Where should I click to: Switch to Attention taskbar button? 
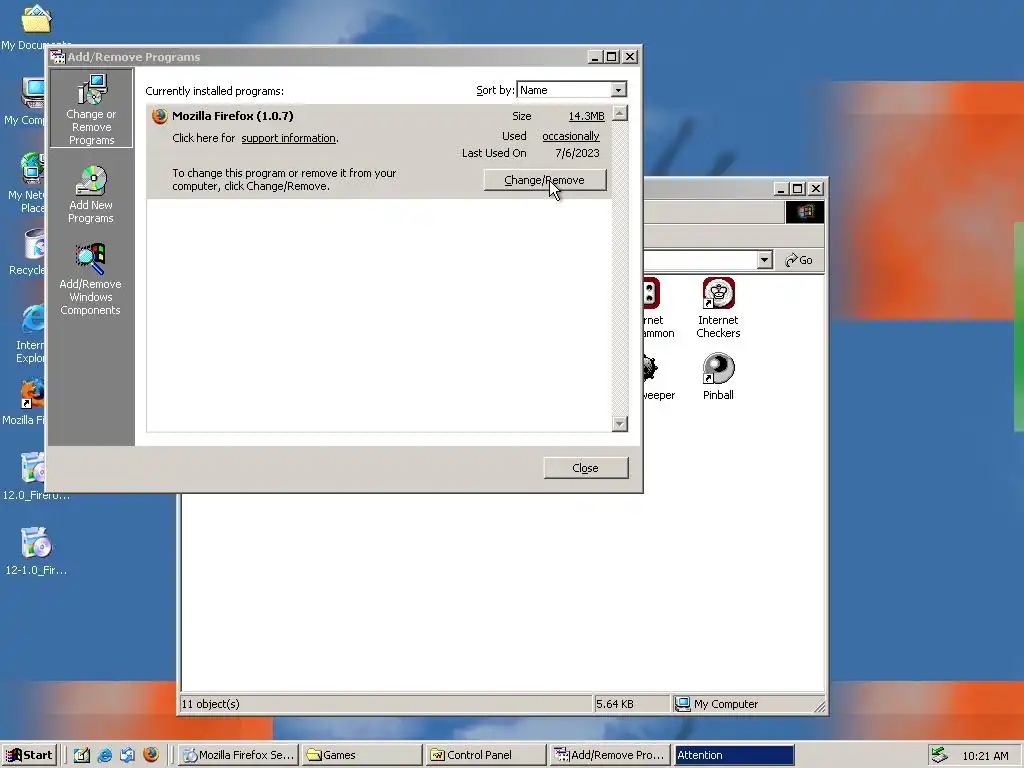click(733, 755)
